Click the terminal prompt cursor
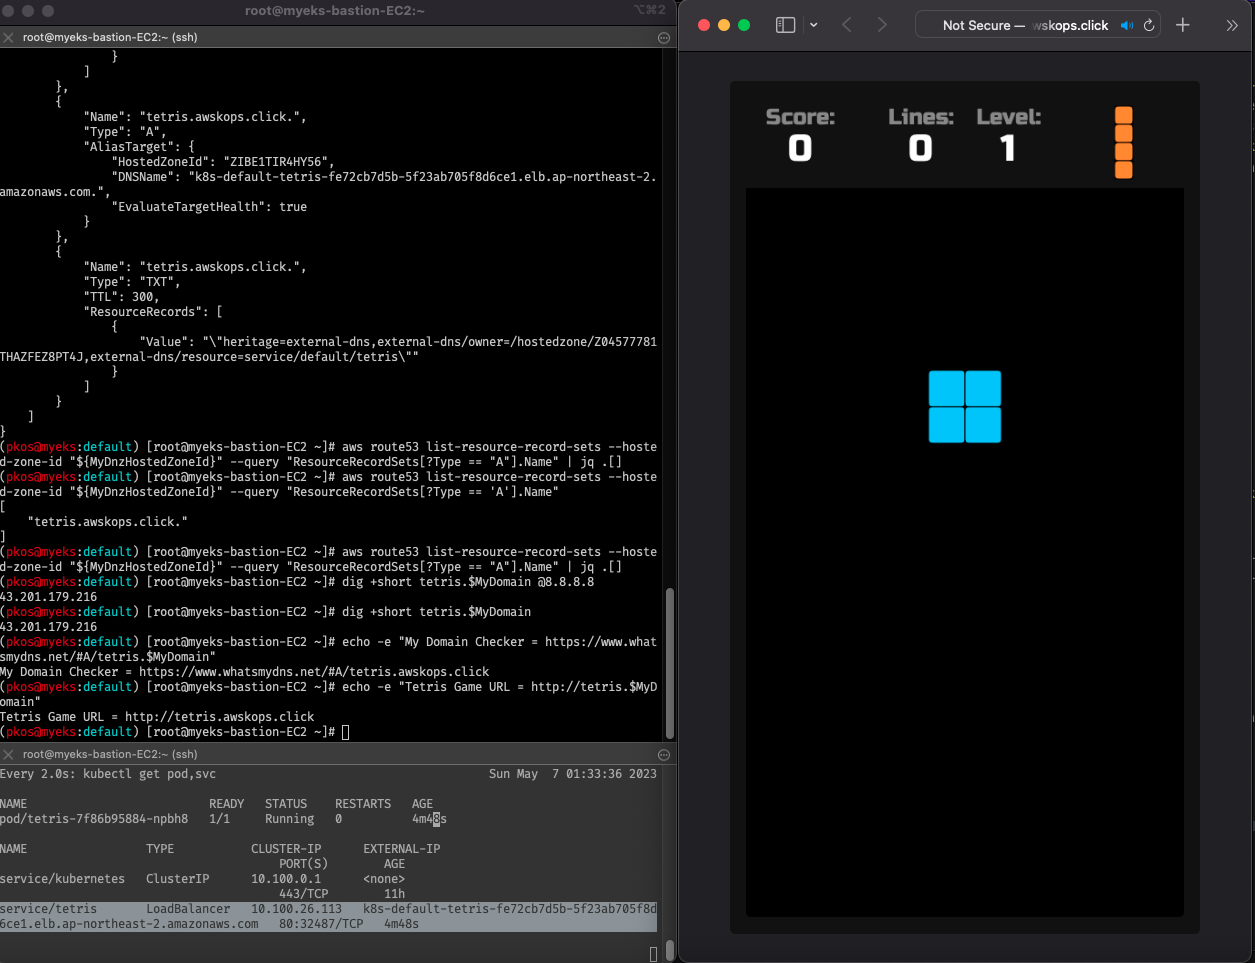The height and width of the screenshot is (963, 1255). (x=346, y=732)
